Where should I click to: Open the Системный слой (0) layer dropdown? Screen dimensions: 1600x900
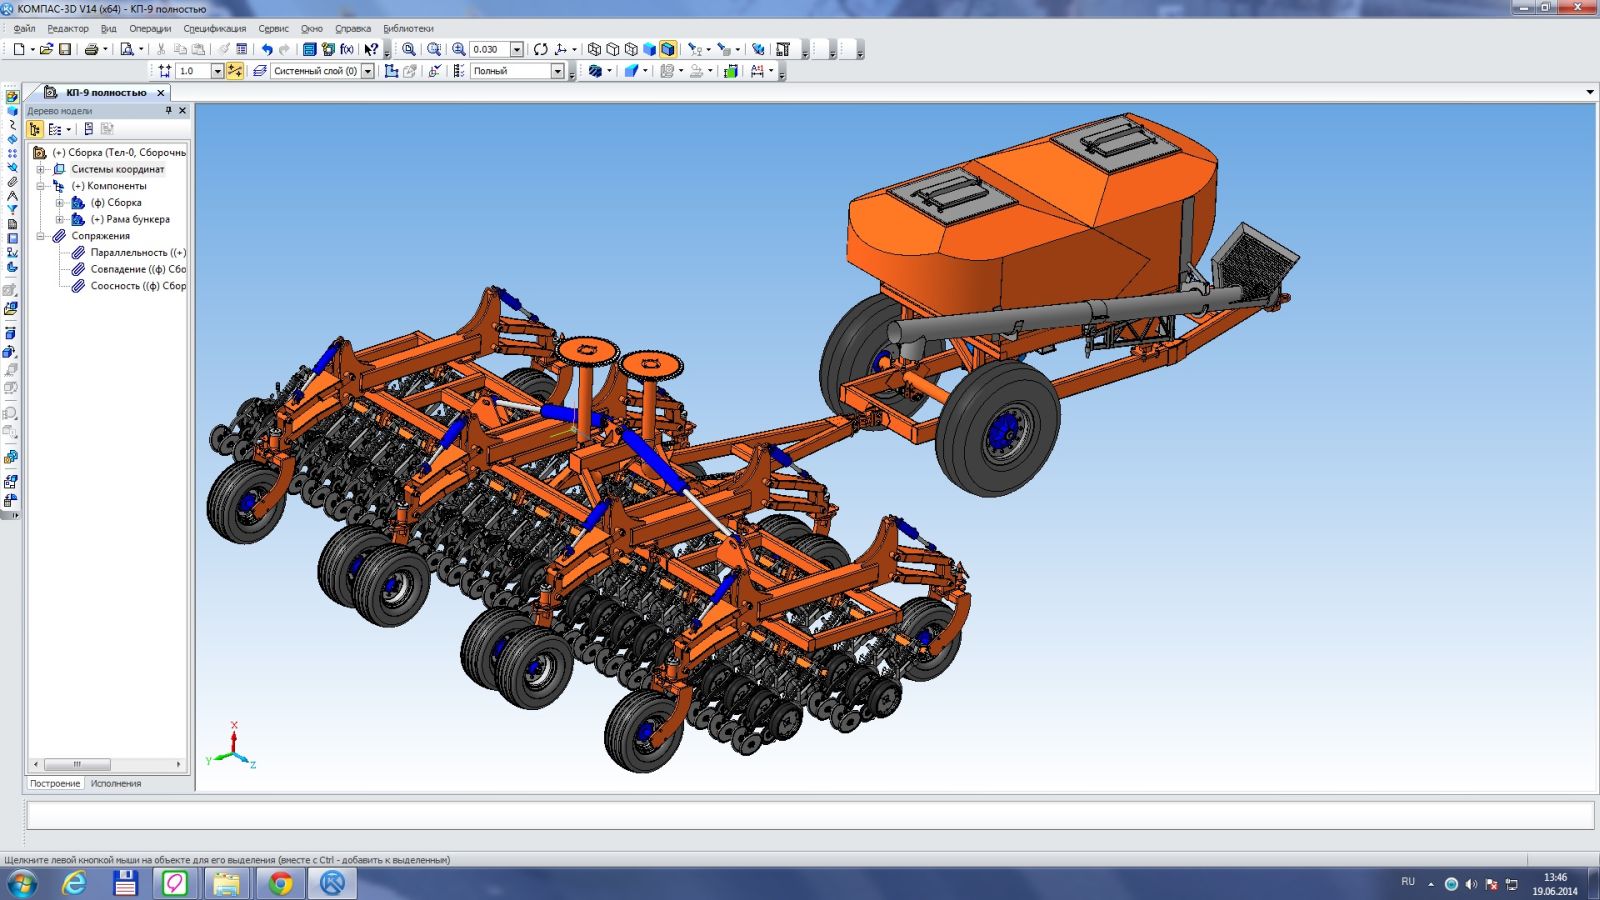coord(367,71)
